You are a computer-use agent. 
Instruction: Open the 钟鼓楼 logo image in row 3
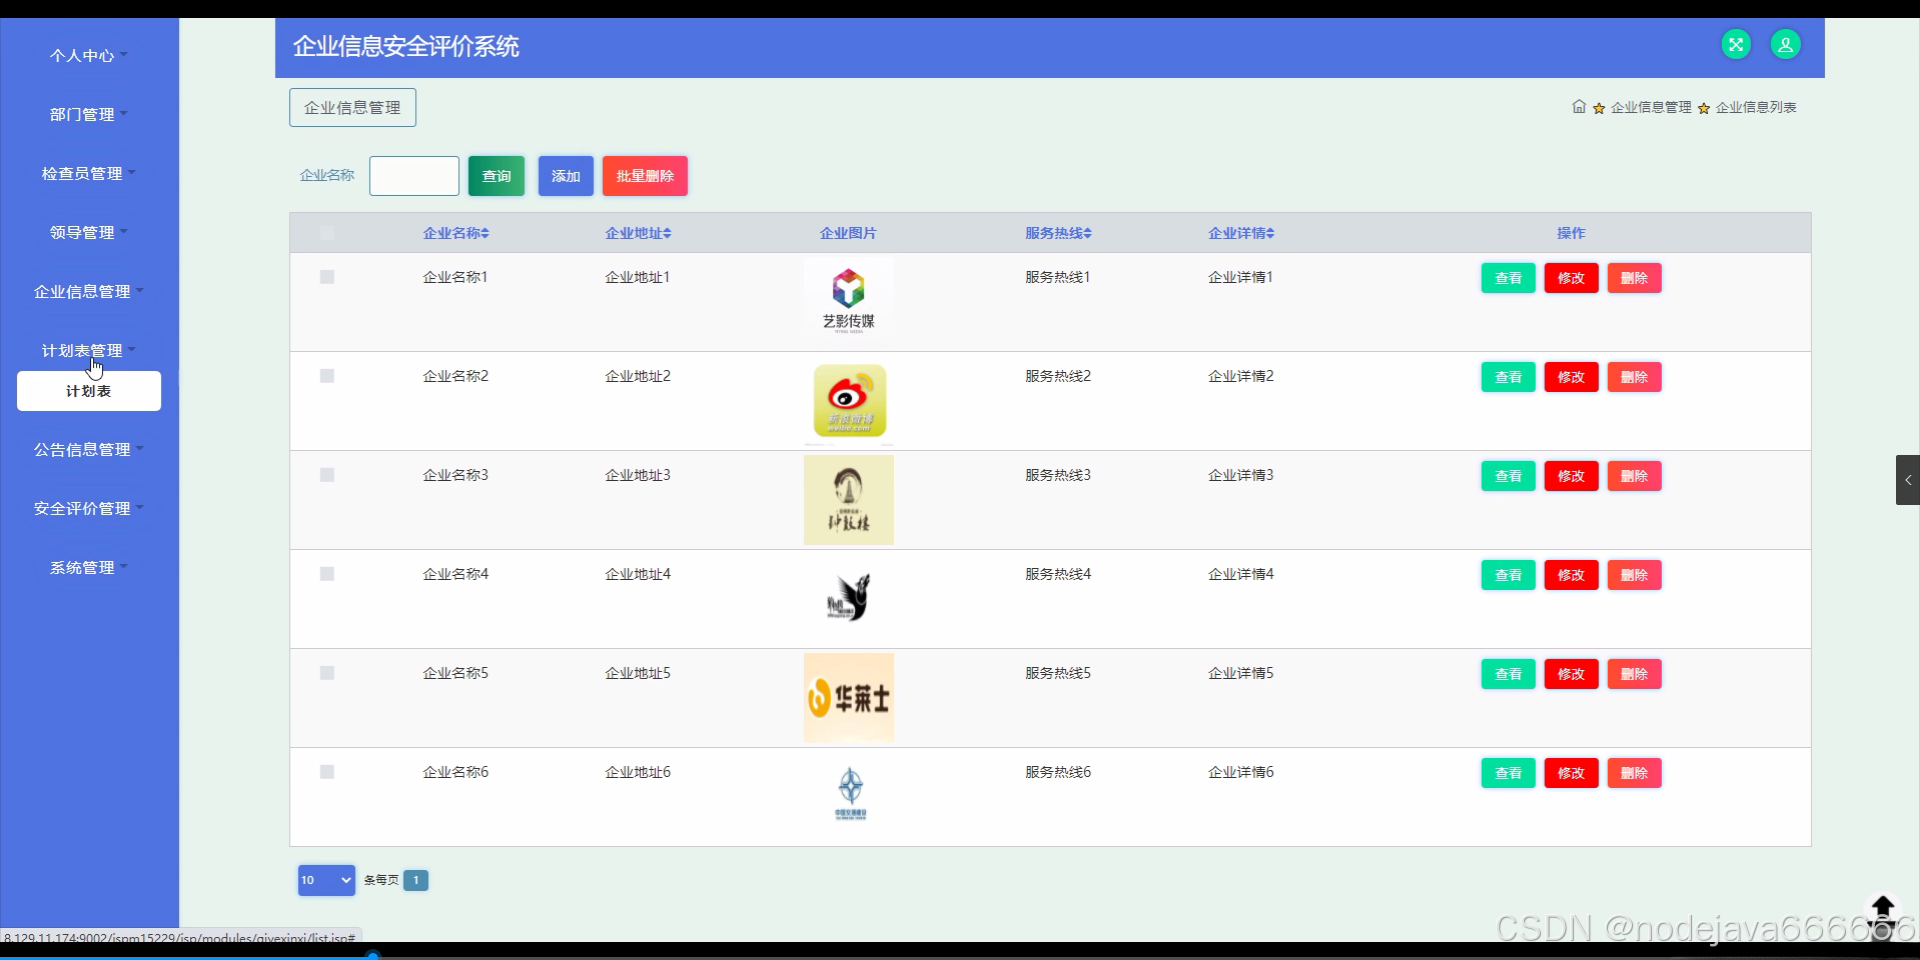849,500
